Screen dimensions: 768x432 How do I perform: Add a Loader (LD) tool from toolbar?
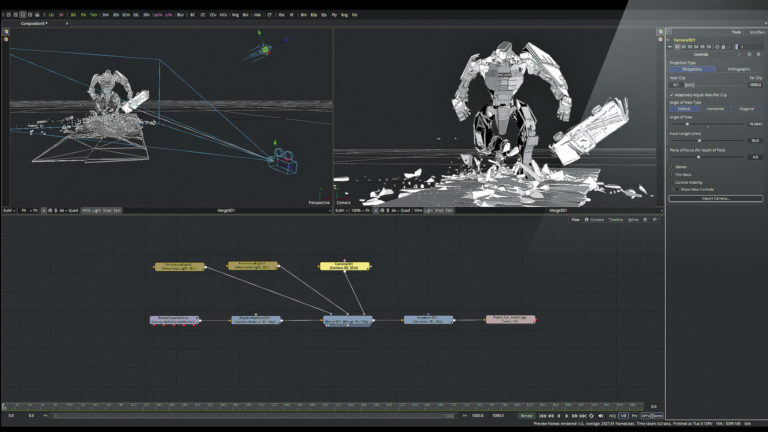click(x=51, y=15)
